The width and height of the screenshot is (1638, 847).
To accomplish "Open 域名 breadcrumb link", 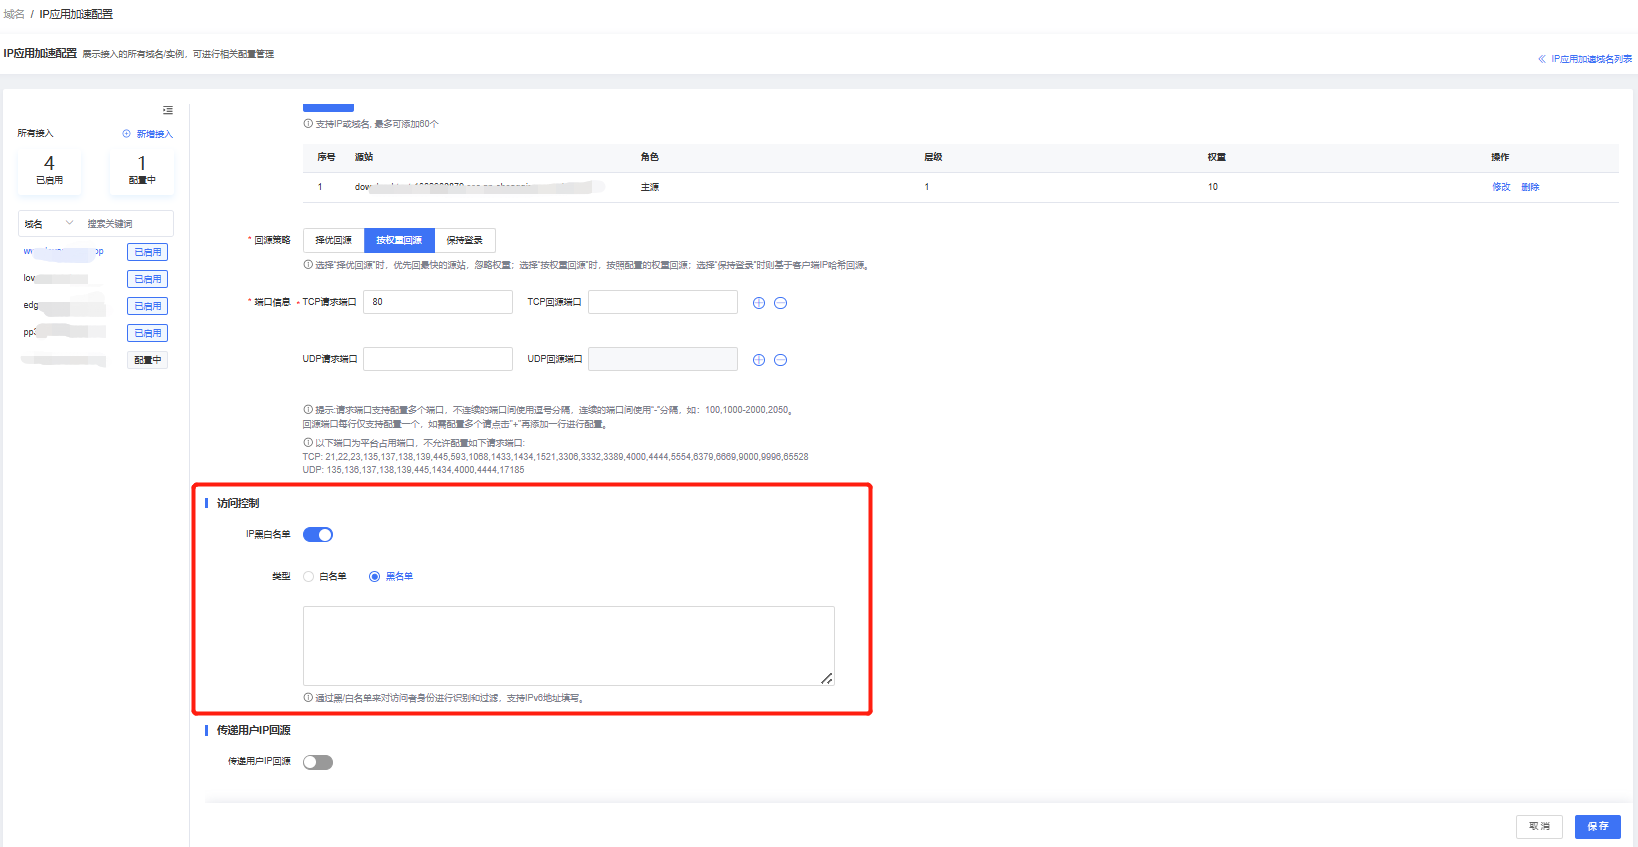I will [x=14, y=14].
